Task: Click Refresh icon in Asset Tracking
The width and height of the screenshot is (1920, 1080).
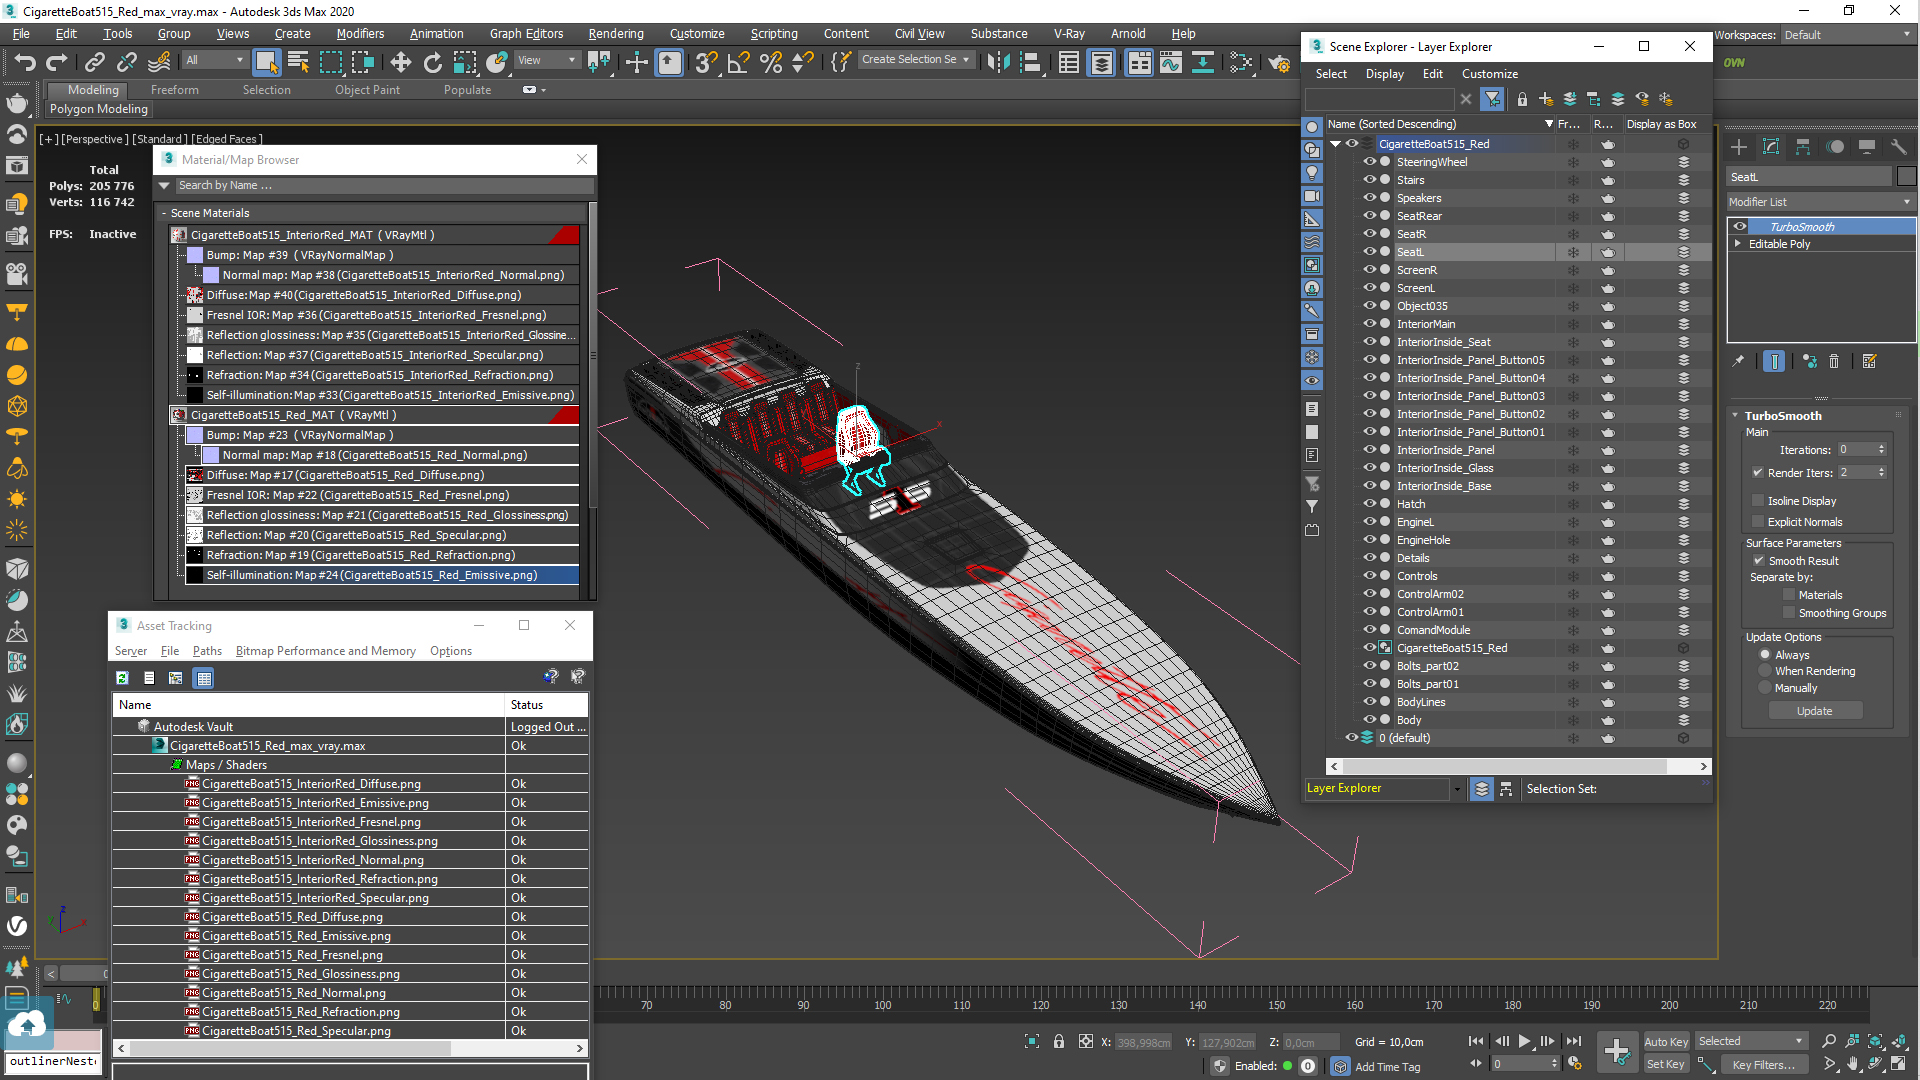Action: tap(122, 677)
